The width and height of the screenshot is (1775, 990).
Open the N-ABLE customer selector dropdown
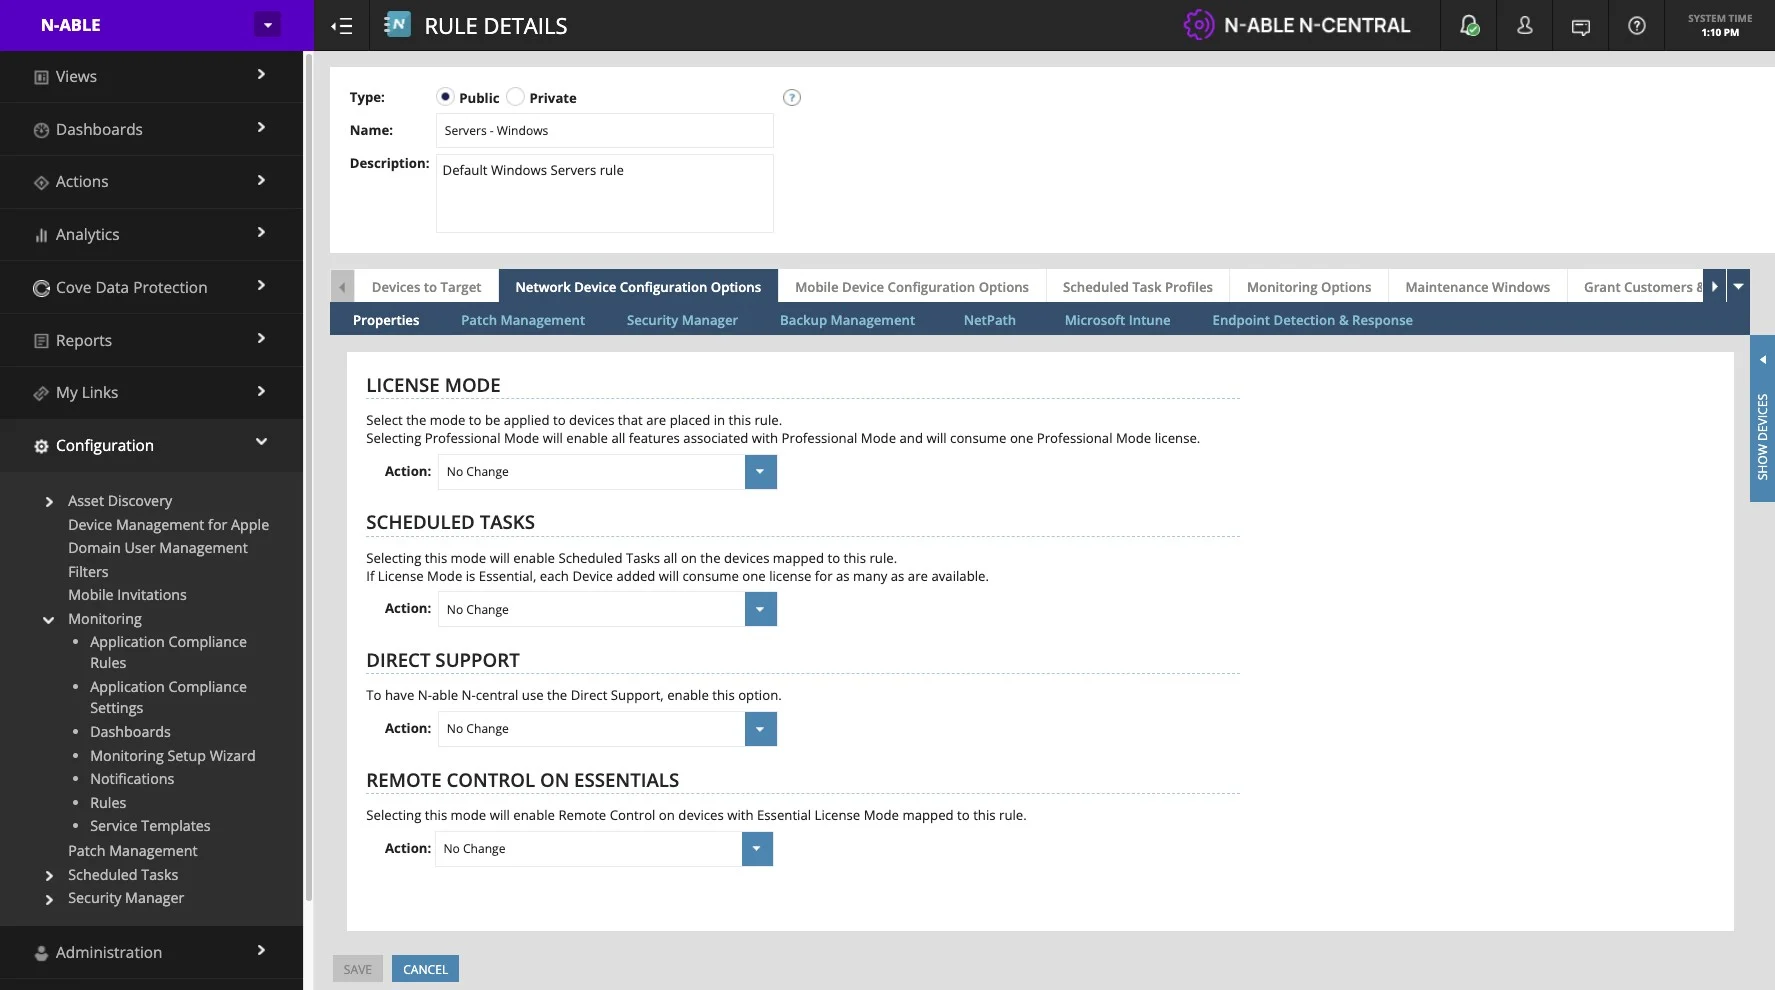[x=267, y=25]
